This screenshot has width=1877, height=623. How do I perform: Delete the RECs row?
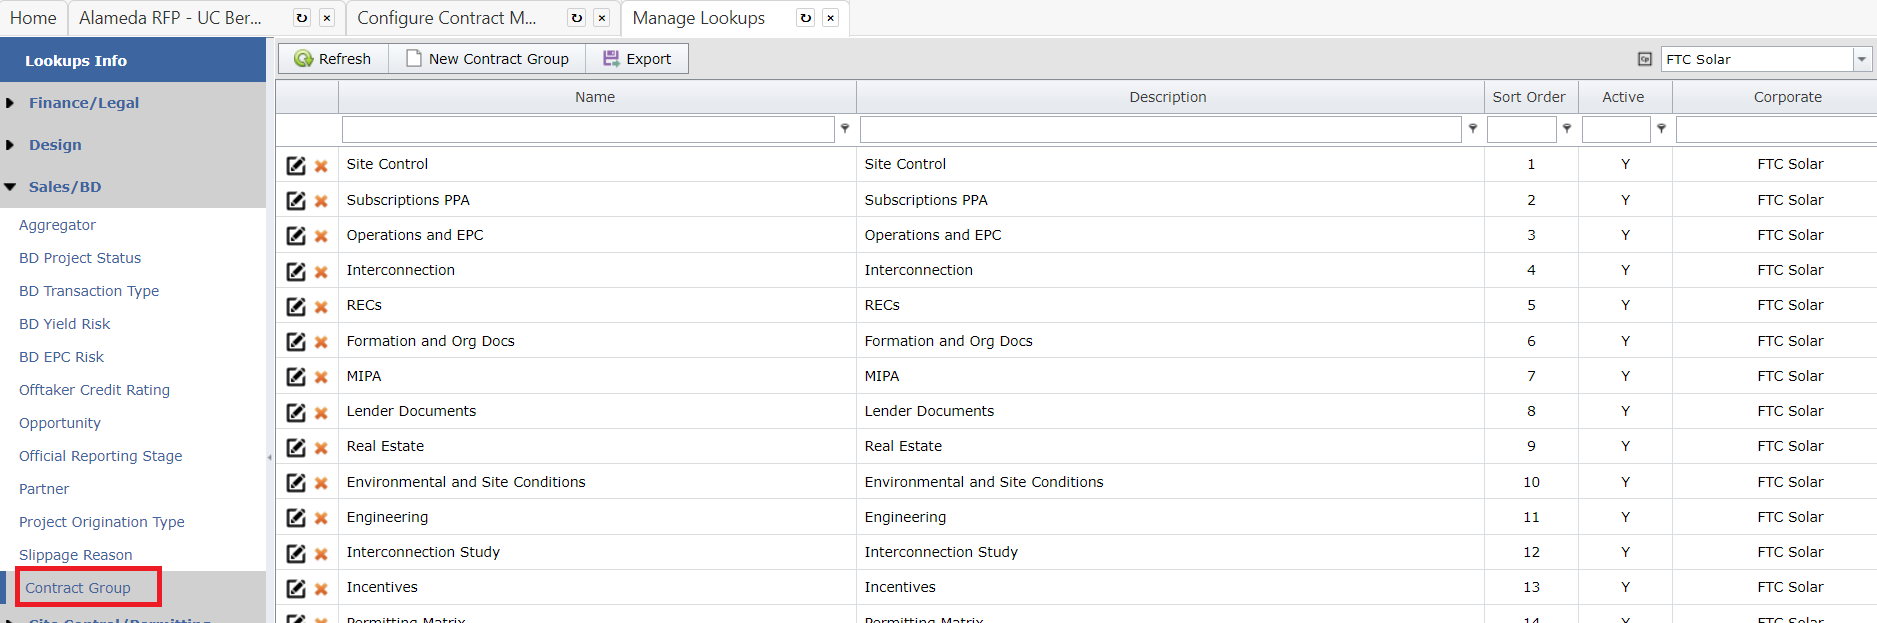[x=321, y=307]
